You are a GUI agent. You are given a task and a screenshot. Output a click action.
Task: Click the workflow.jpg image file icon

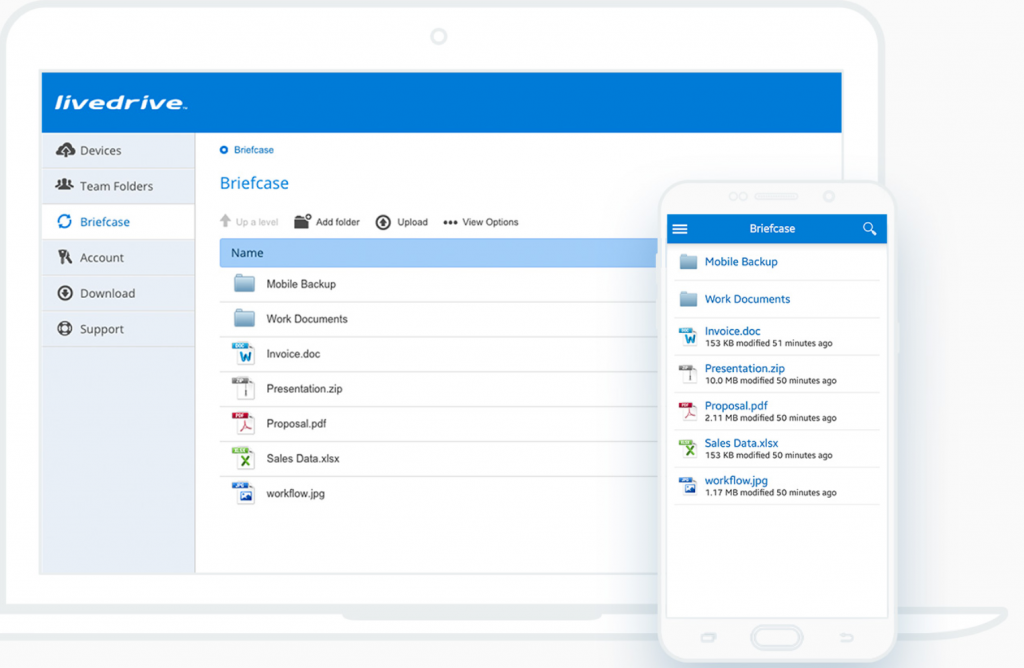click(244, 493)
